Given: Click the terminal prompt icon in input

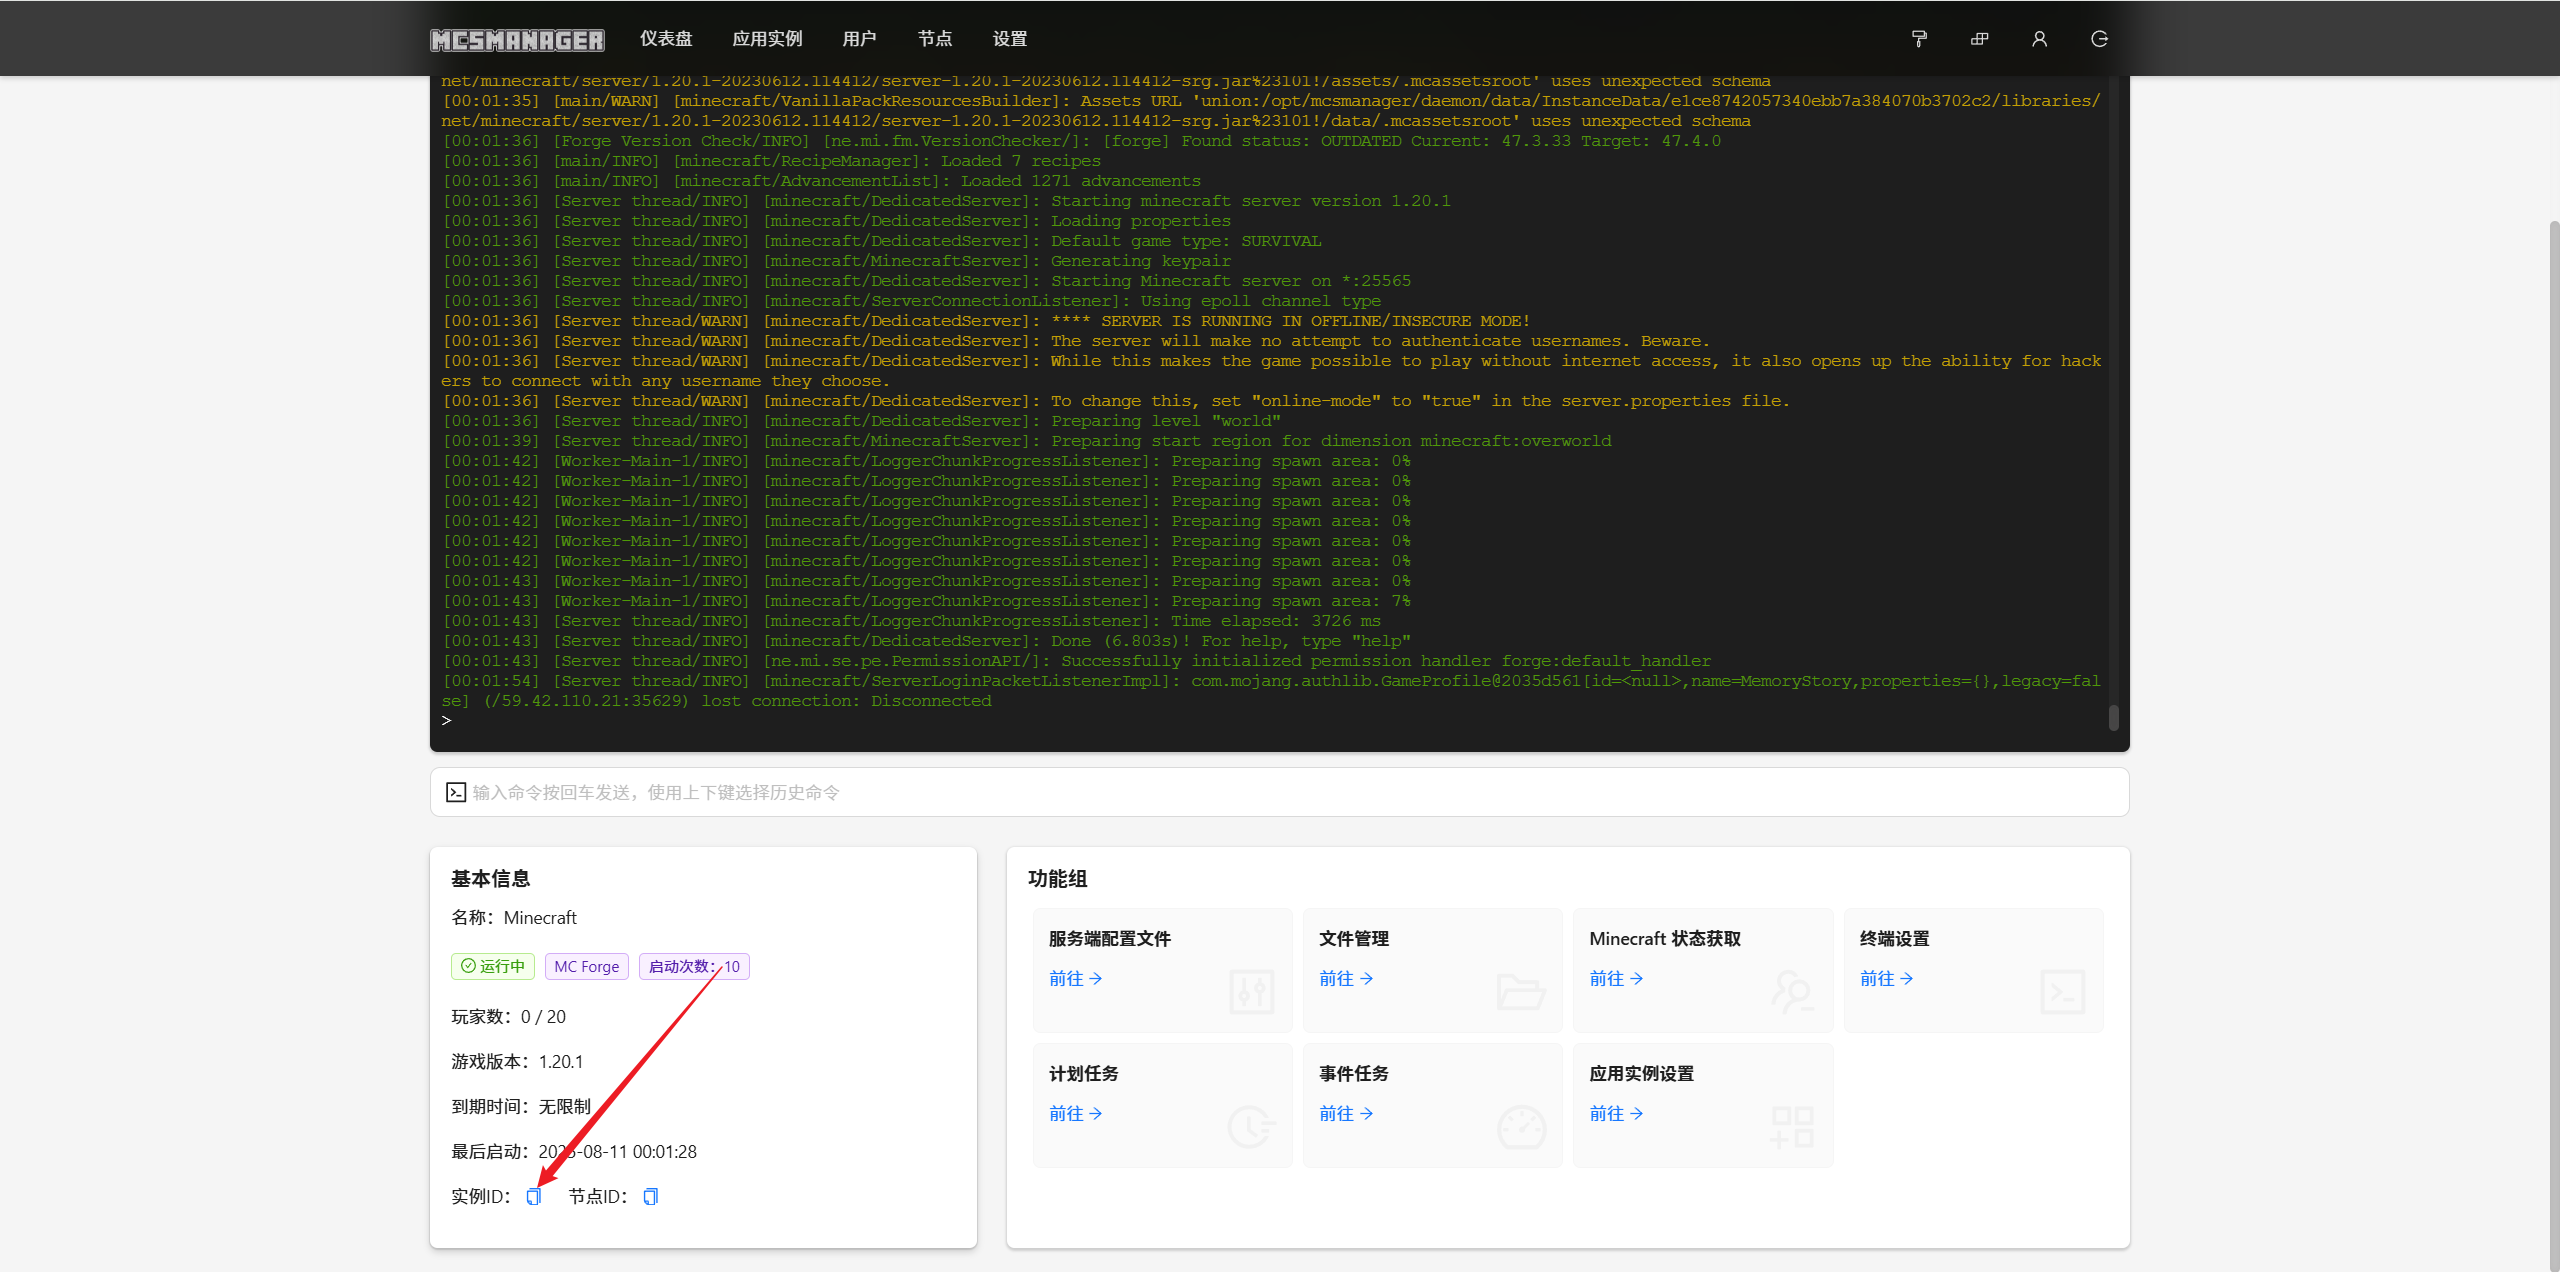Looking at the screenshot, I should tap(456, 792).
